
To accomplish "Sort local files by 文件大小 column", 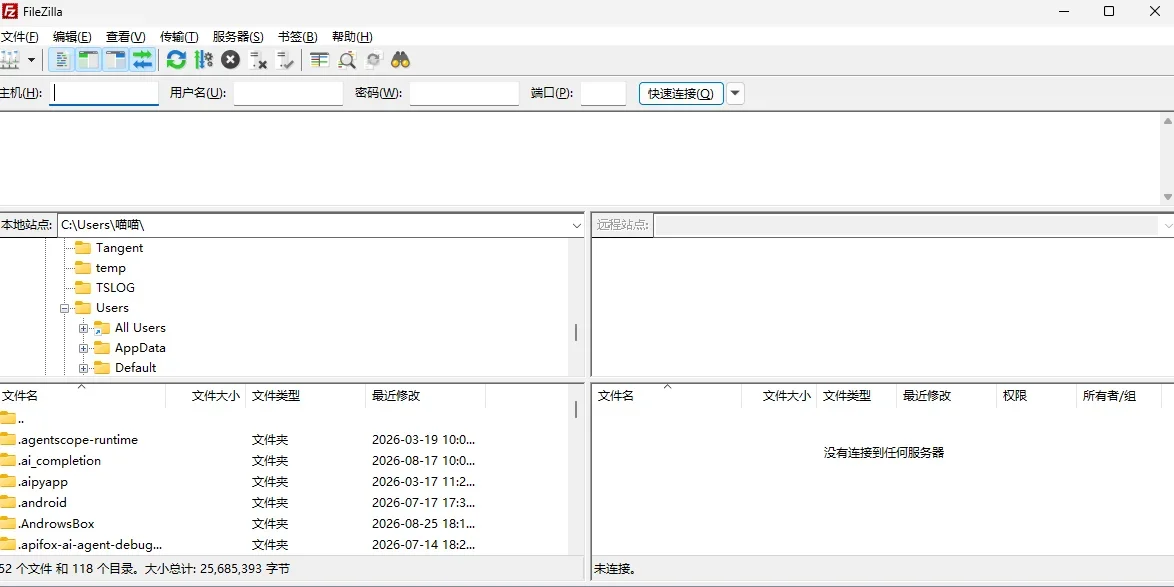I will (206, 396).
